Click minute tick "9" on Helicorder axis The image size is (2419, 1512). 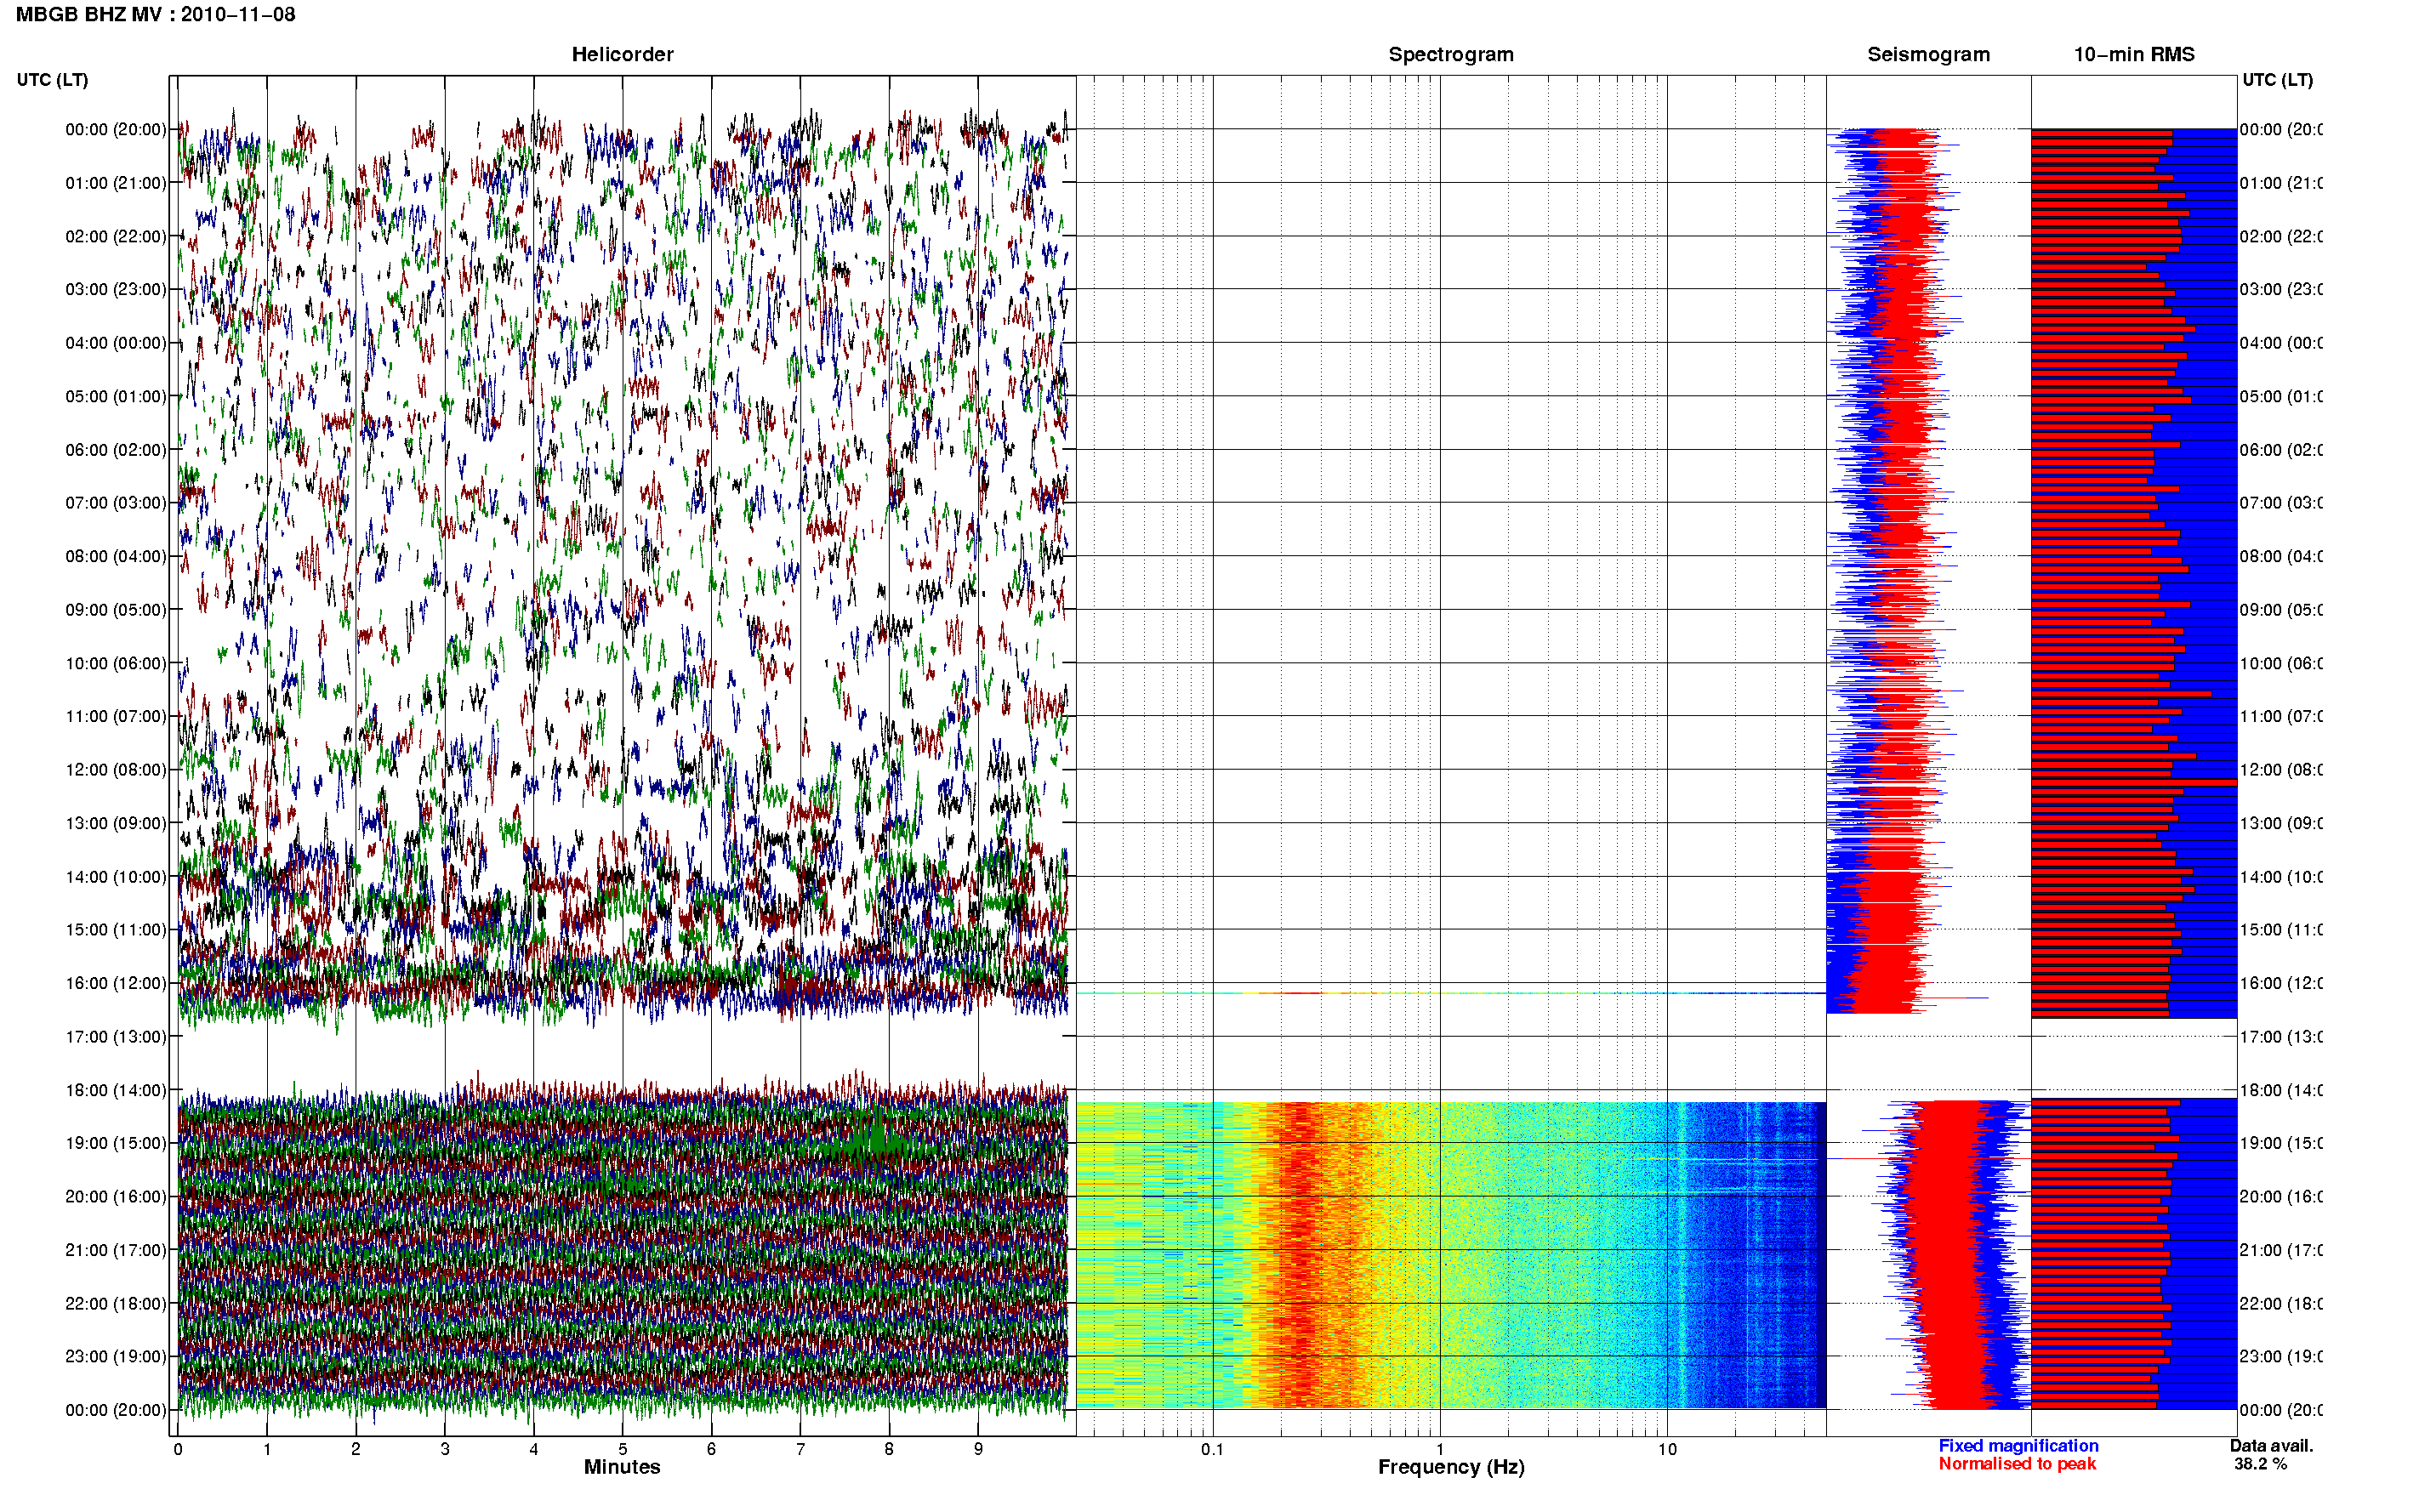pos(978,1449)
